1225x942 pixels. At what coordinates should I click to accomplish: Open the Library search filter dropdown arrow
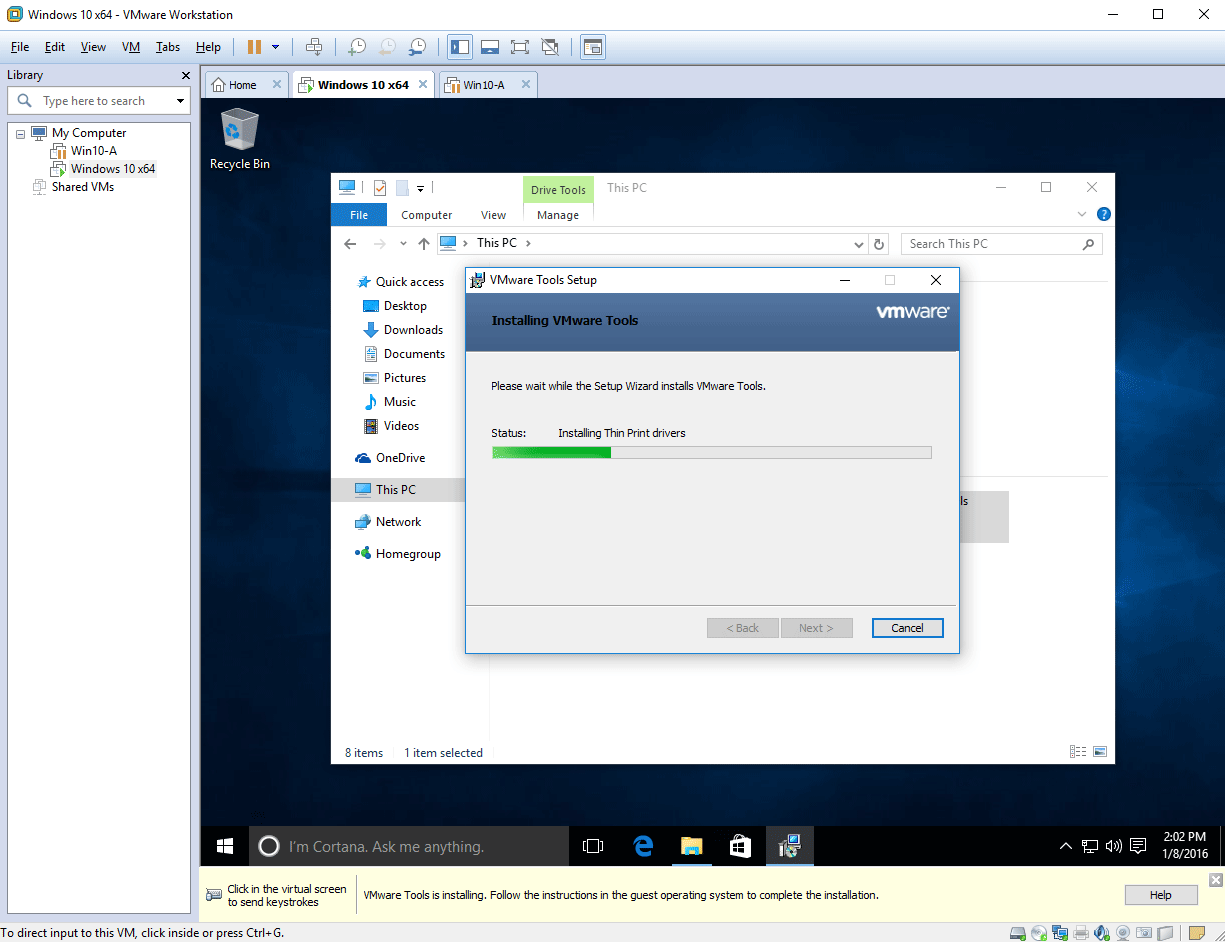[x=180, y=101]
